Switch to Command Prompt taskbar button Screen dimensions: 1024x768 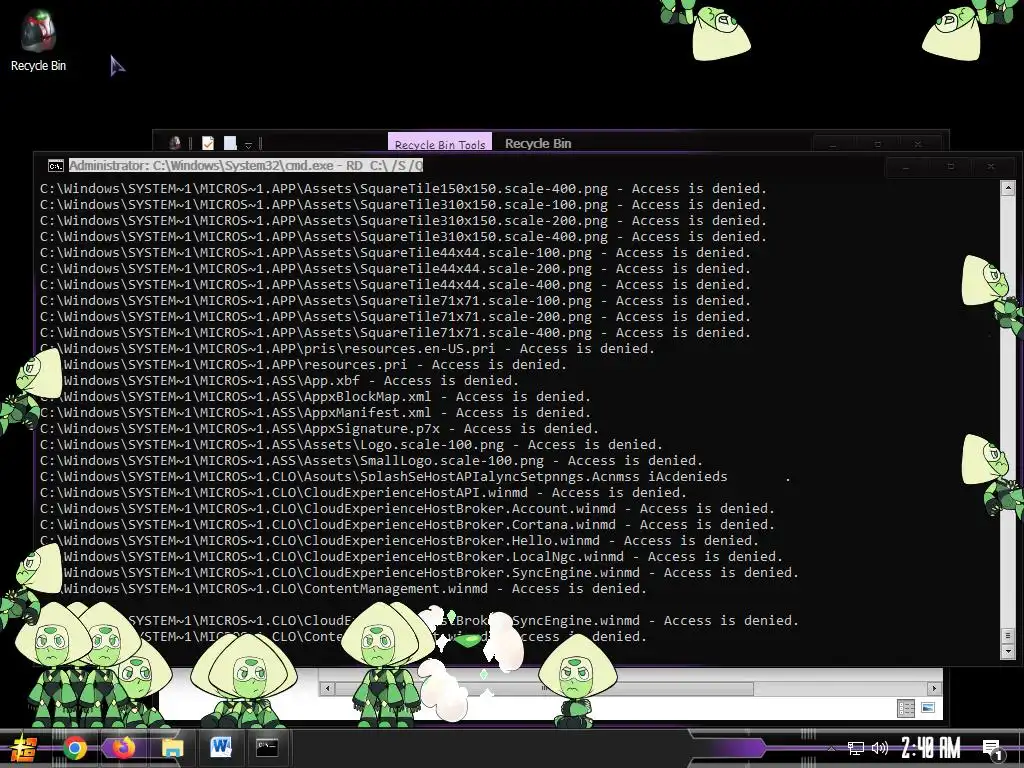pyautogui.click(x=266, y=748)
